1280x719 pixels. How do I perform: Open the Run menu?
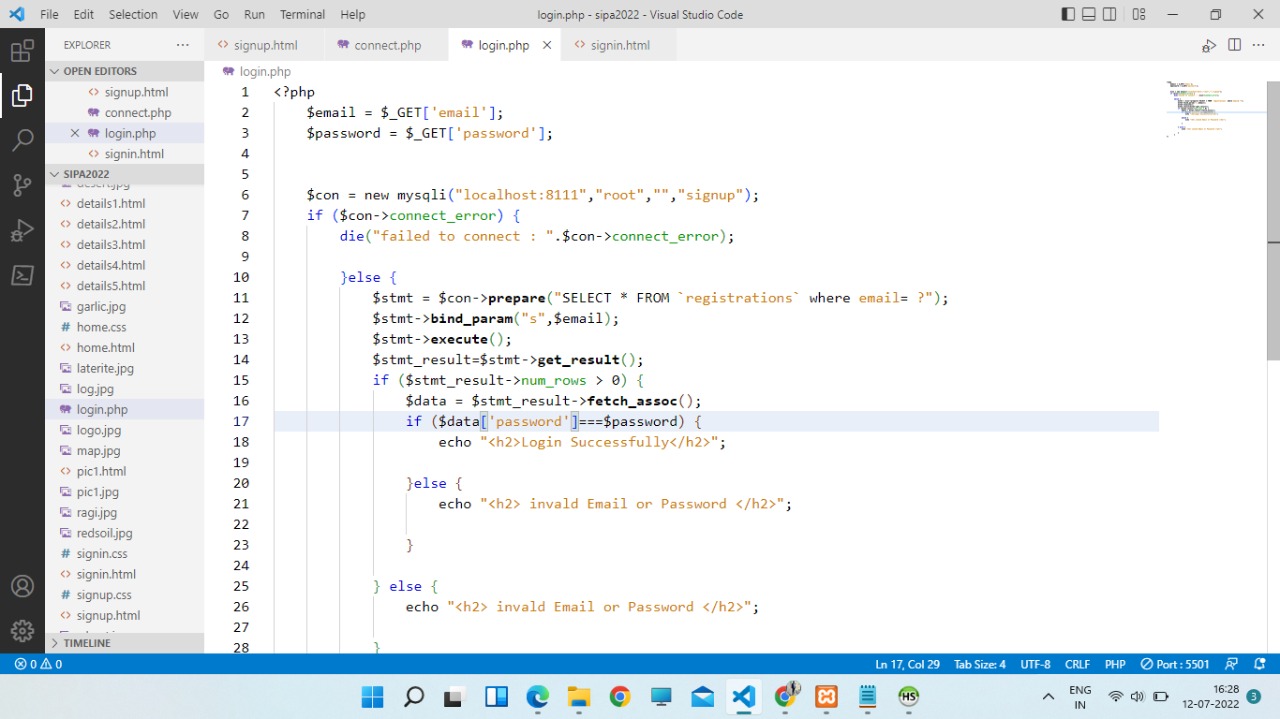click(x=255, y=14)
